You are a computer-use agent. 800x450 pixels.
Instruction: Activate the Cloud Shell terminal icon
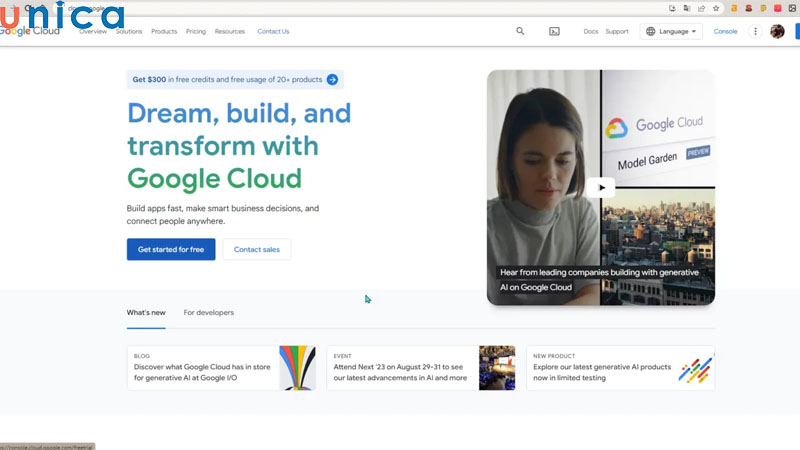tap(554, 32)
